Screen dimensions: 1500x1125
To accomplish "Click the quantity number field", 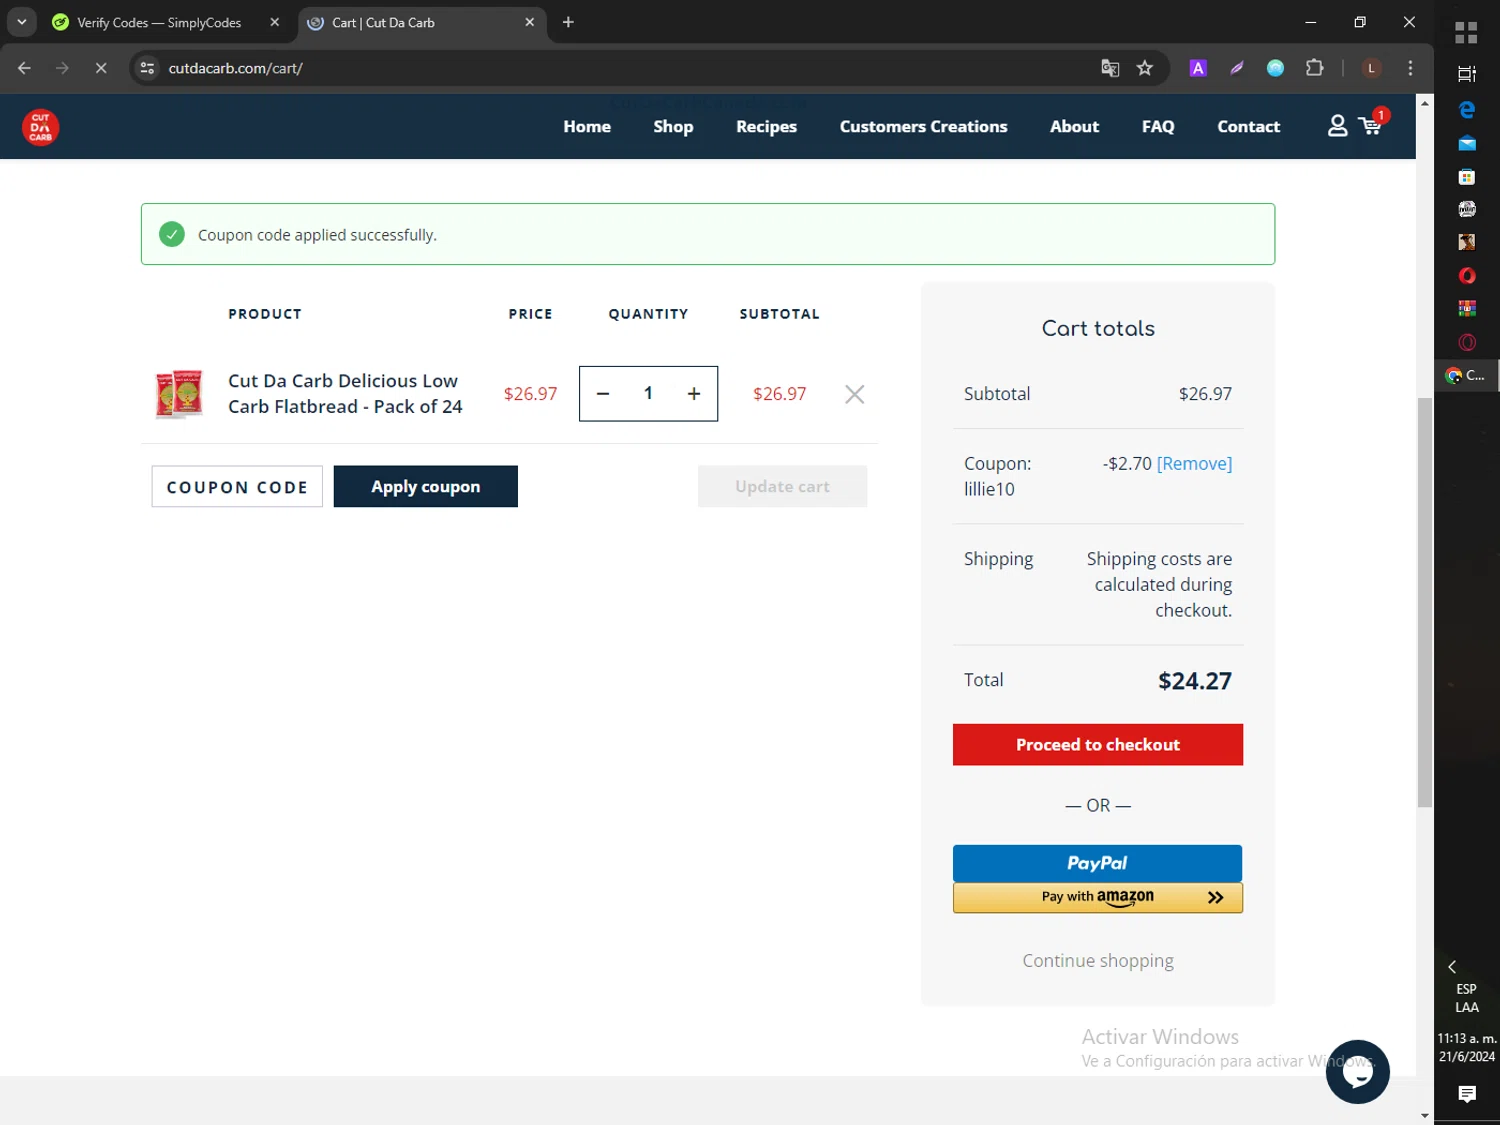I will (648, 394).
